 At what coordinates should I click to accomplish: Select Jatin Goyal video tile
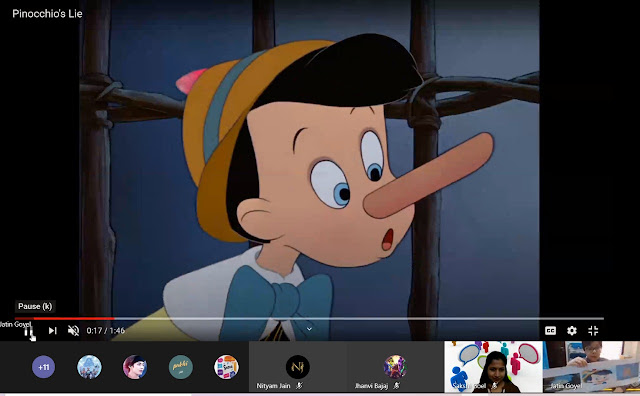point(591,367)
